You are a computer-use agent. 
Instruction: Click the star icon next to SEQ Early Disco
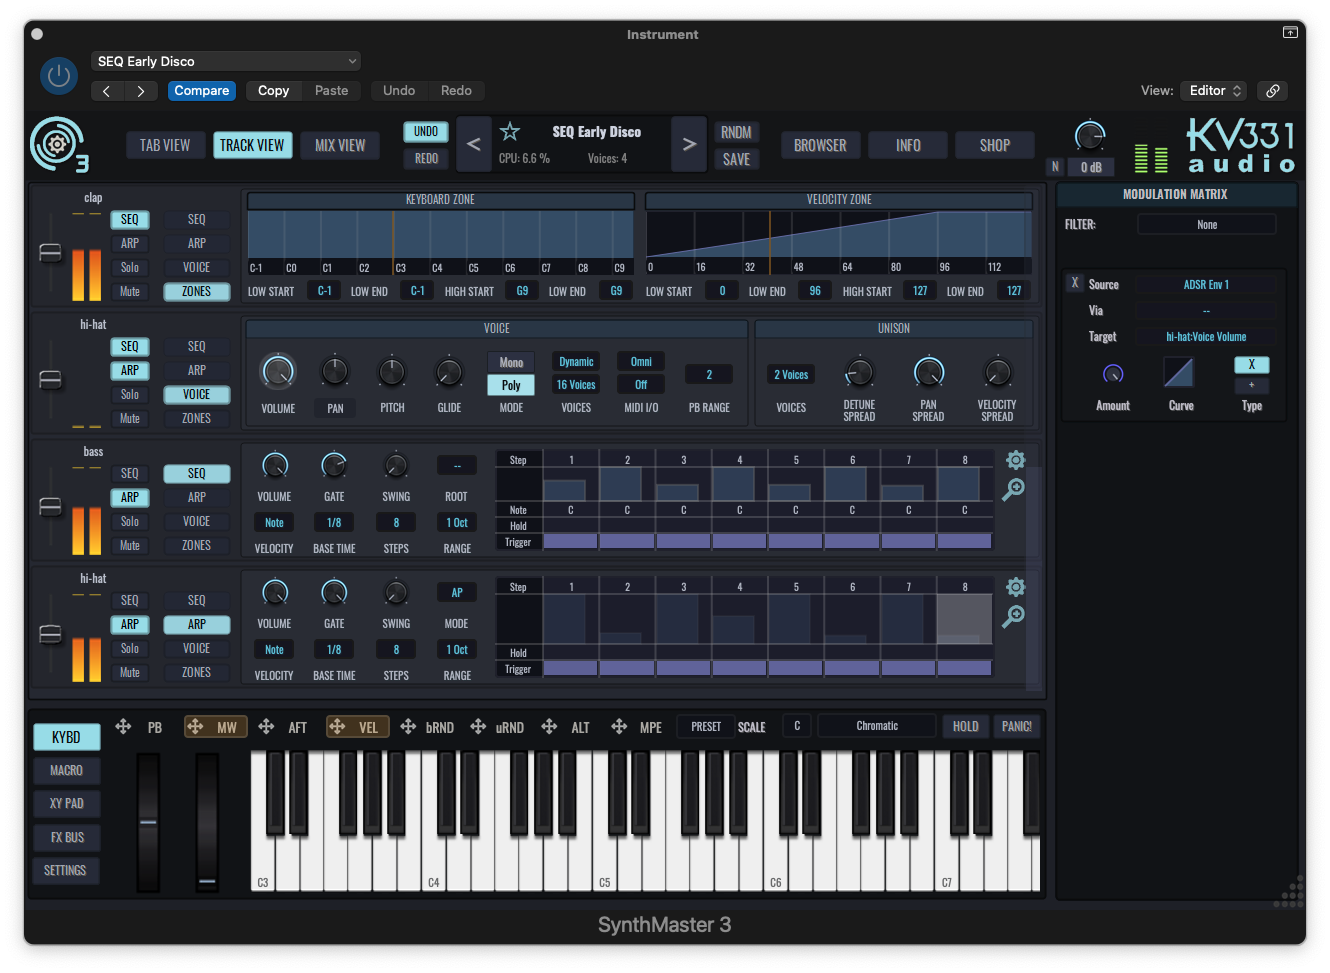511,130
